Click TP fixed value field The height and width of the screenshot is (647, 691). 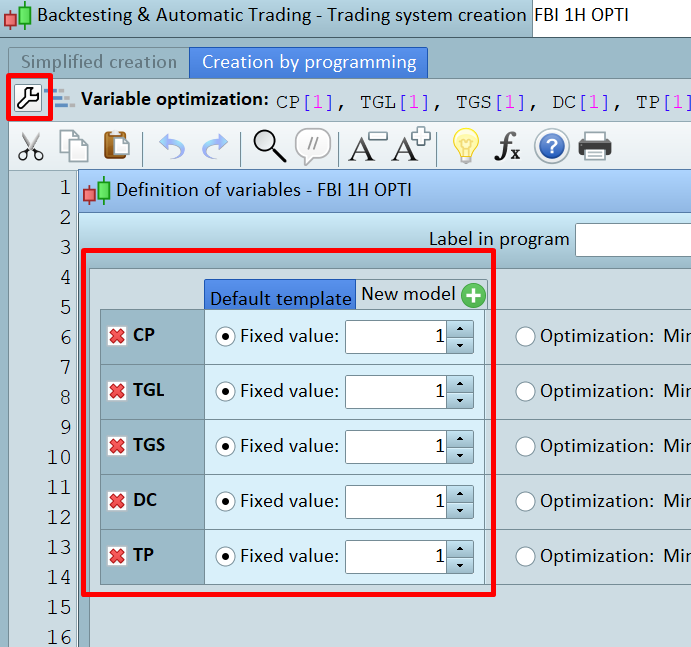pyautogui.click(x=396, y=557)
